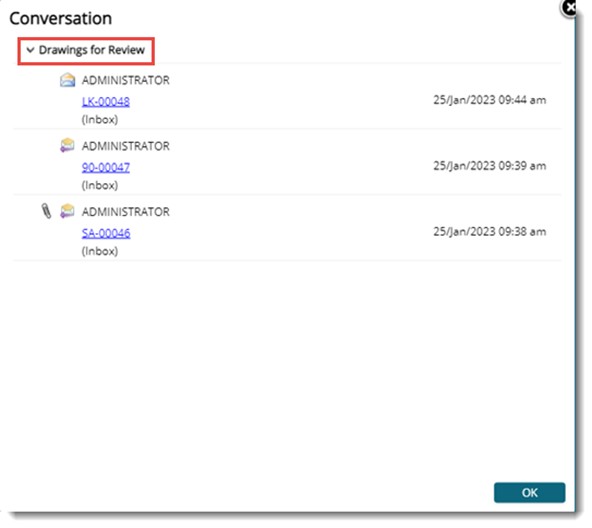The width and height of the screenshot is (592, 528).
Task: Open the 90-00047 mail link
Action: pyautogui.click(x=106, y=167)
